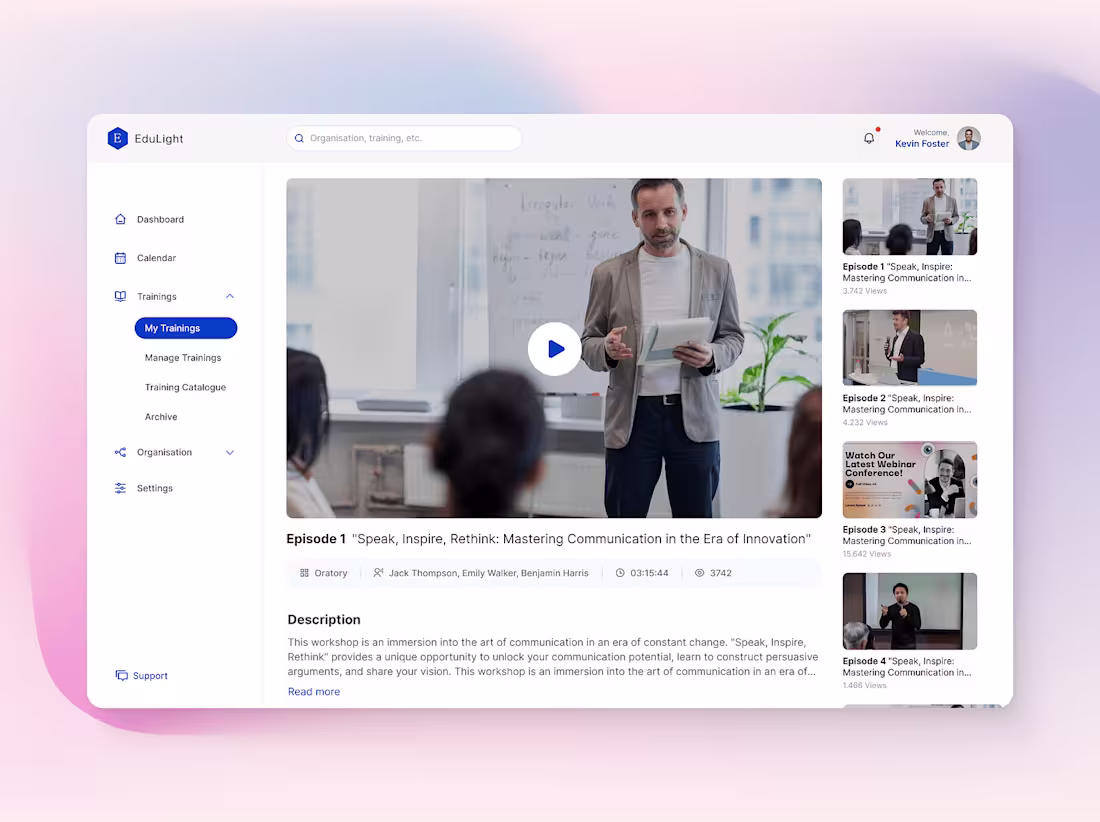The height and width of the screenshot is (822, 1100).
Task: Select My Trainings submenu item
Action: click(186, 328)
